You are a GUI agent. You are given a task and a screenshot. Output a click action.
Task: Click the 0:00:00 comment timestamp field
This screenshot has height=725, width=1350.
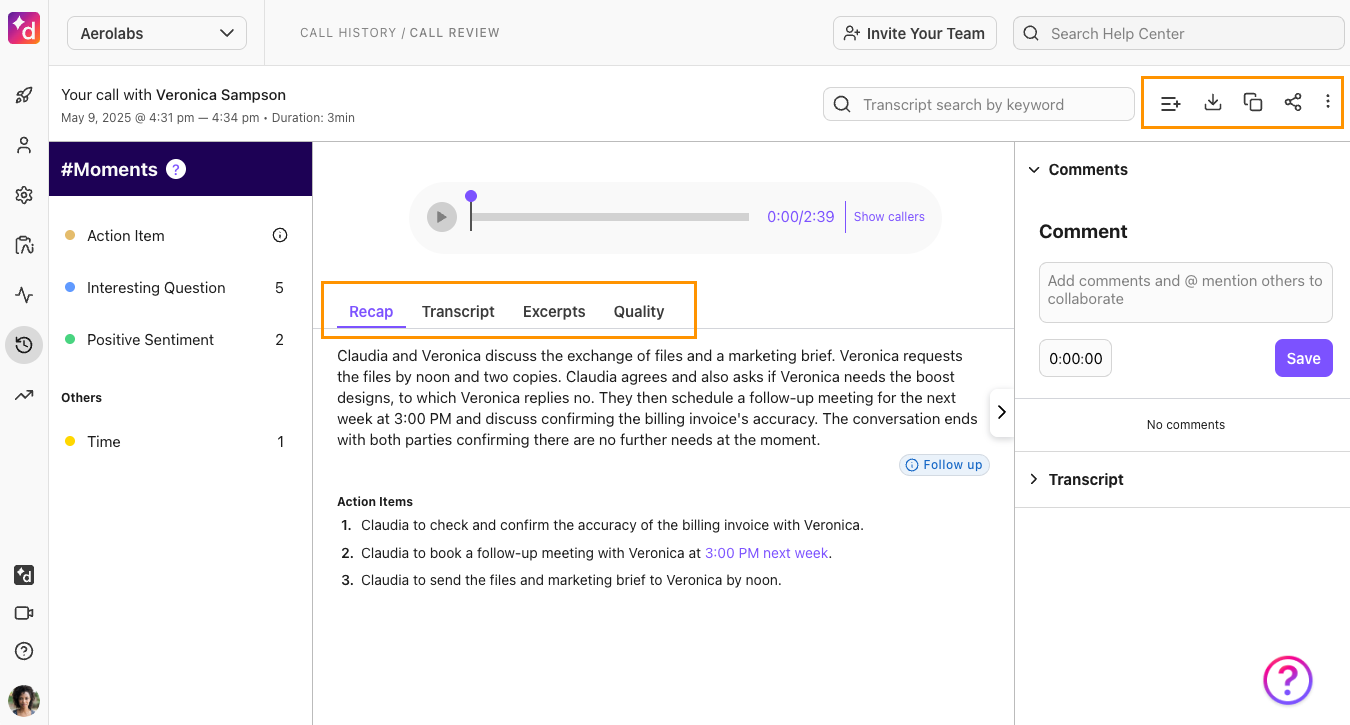(x=1075, y=359)
